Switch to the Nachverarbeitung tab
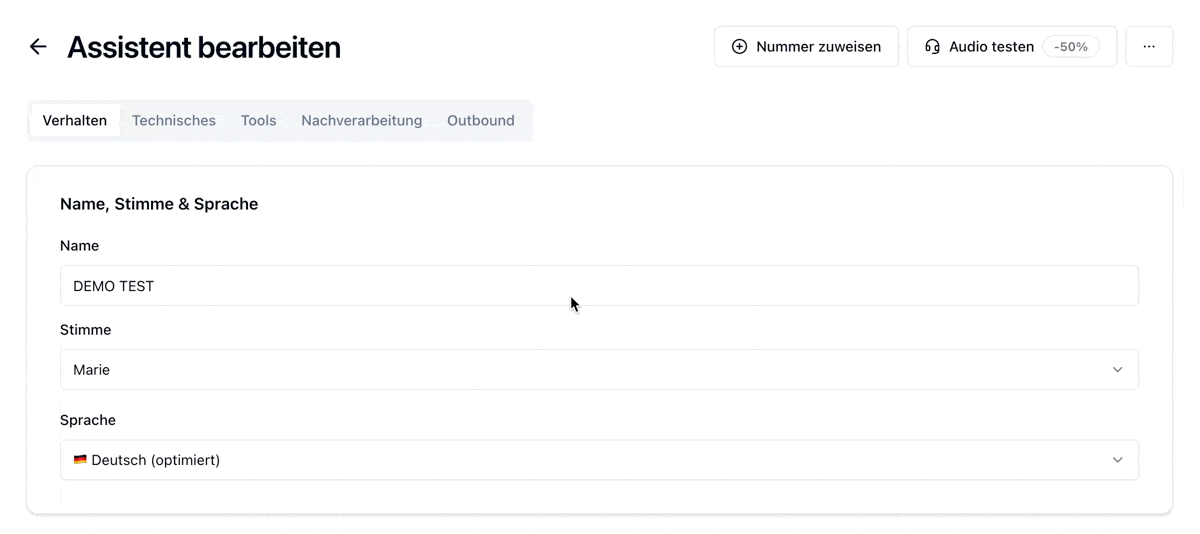Viewport: 1200px width, 534px height. point(362,120)
